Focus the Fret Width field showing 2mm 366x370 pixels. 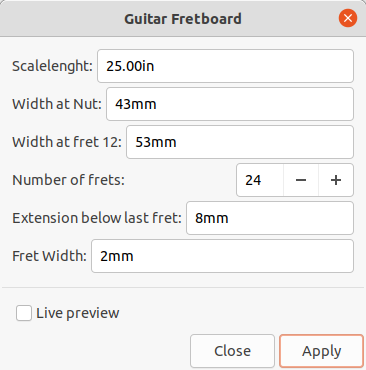pos(222,256)
